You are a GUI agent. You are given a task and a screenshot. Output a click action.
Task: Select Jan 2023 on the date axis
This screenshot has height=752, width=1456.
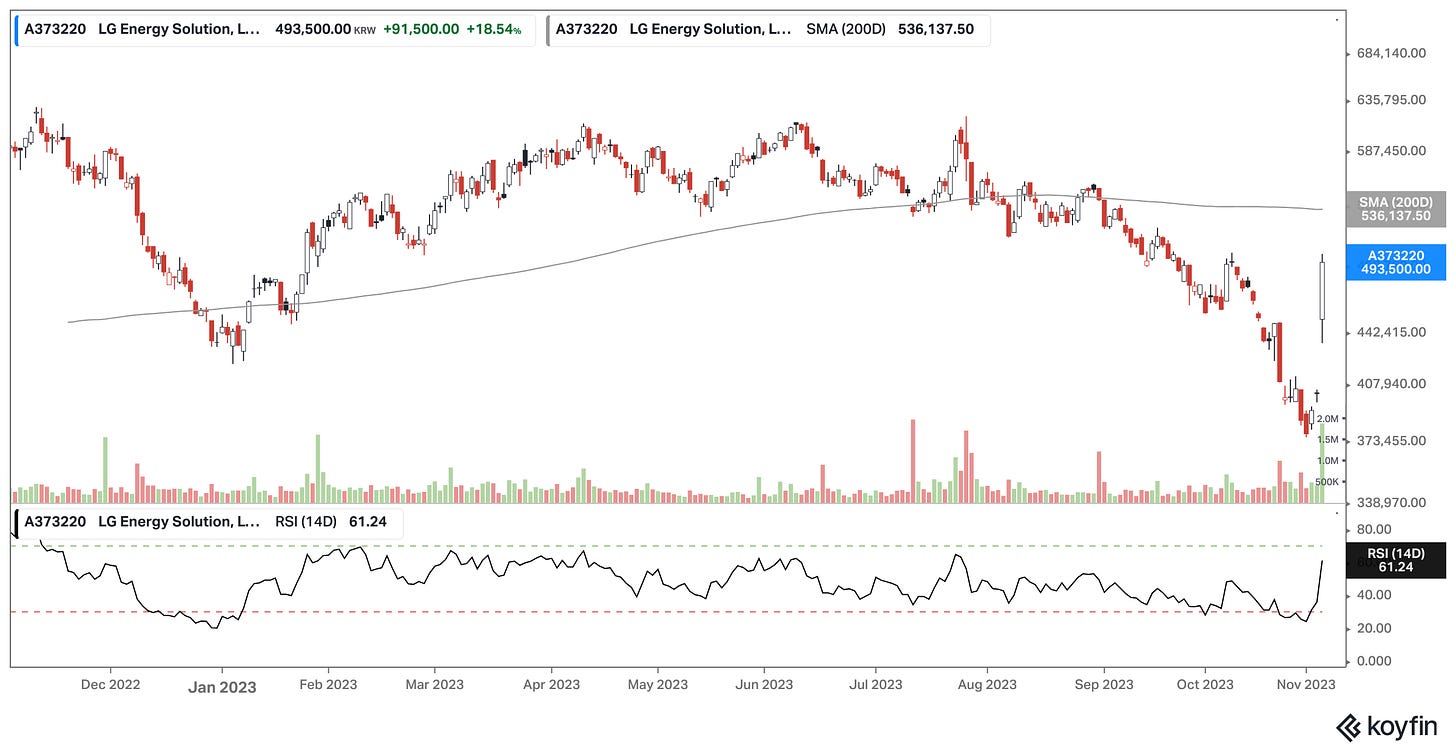point(222,687)
